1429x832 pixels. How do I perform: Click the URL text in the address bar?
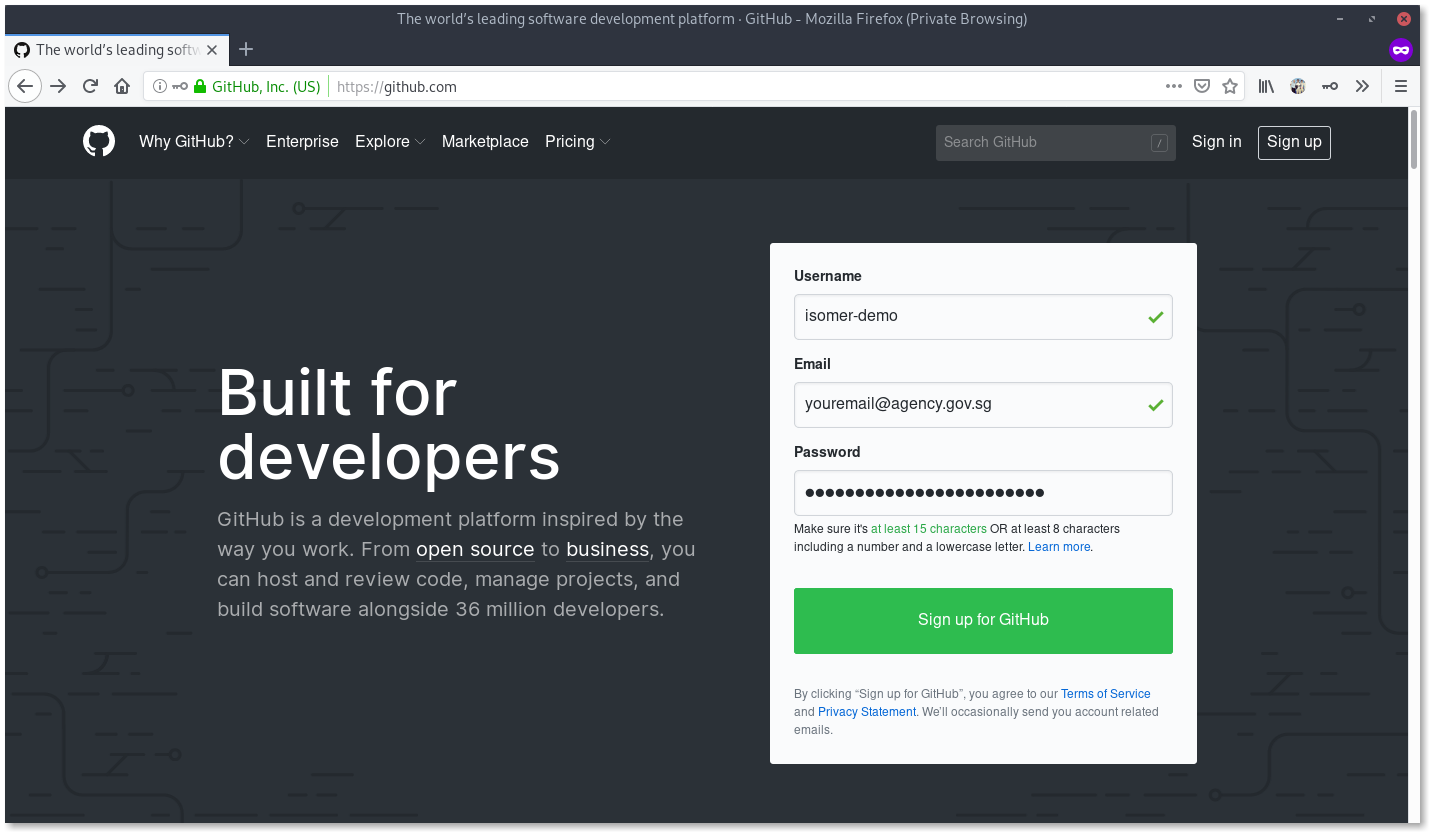tap(396, 86)
